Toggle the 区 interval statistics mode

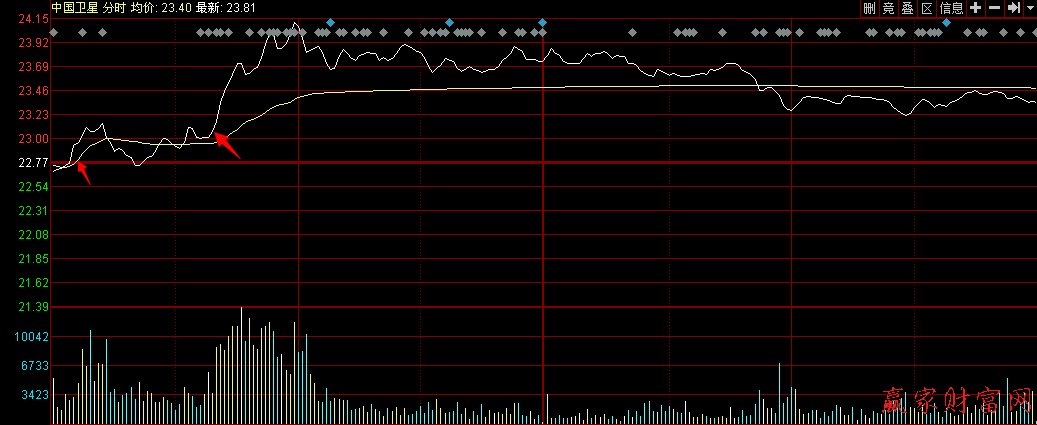pyautogui.click(x=927, y=8)
